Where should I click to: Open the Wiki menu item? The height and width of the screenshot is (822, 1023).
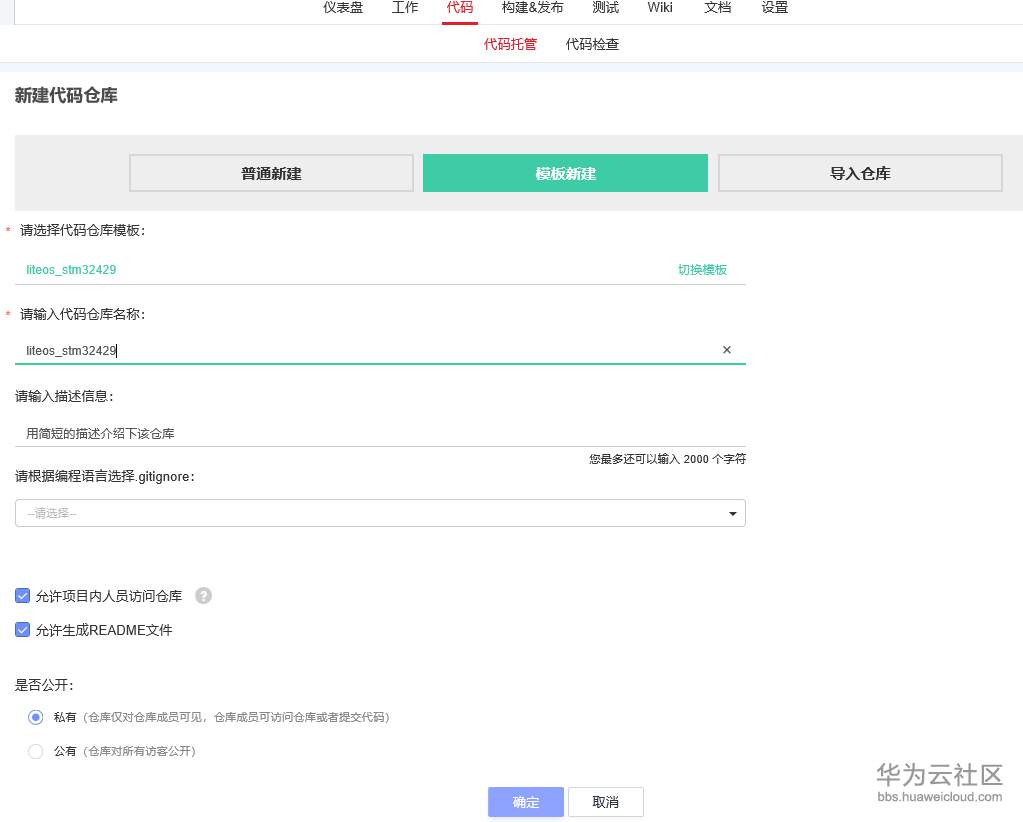point(659,8)
